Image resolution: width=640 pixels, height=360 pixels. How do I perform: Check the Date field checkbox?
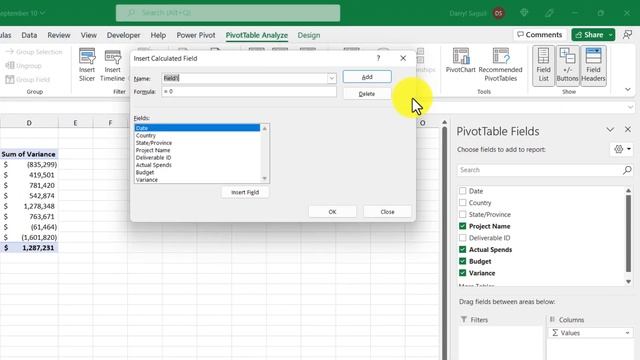(x=462, y=191)
